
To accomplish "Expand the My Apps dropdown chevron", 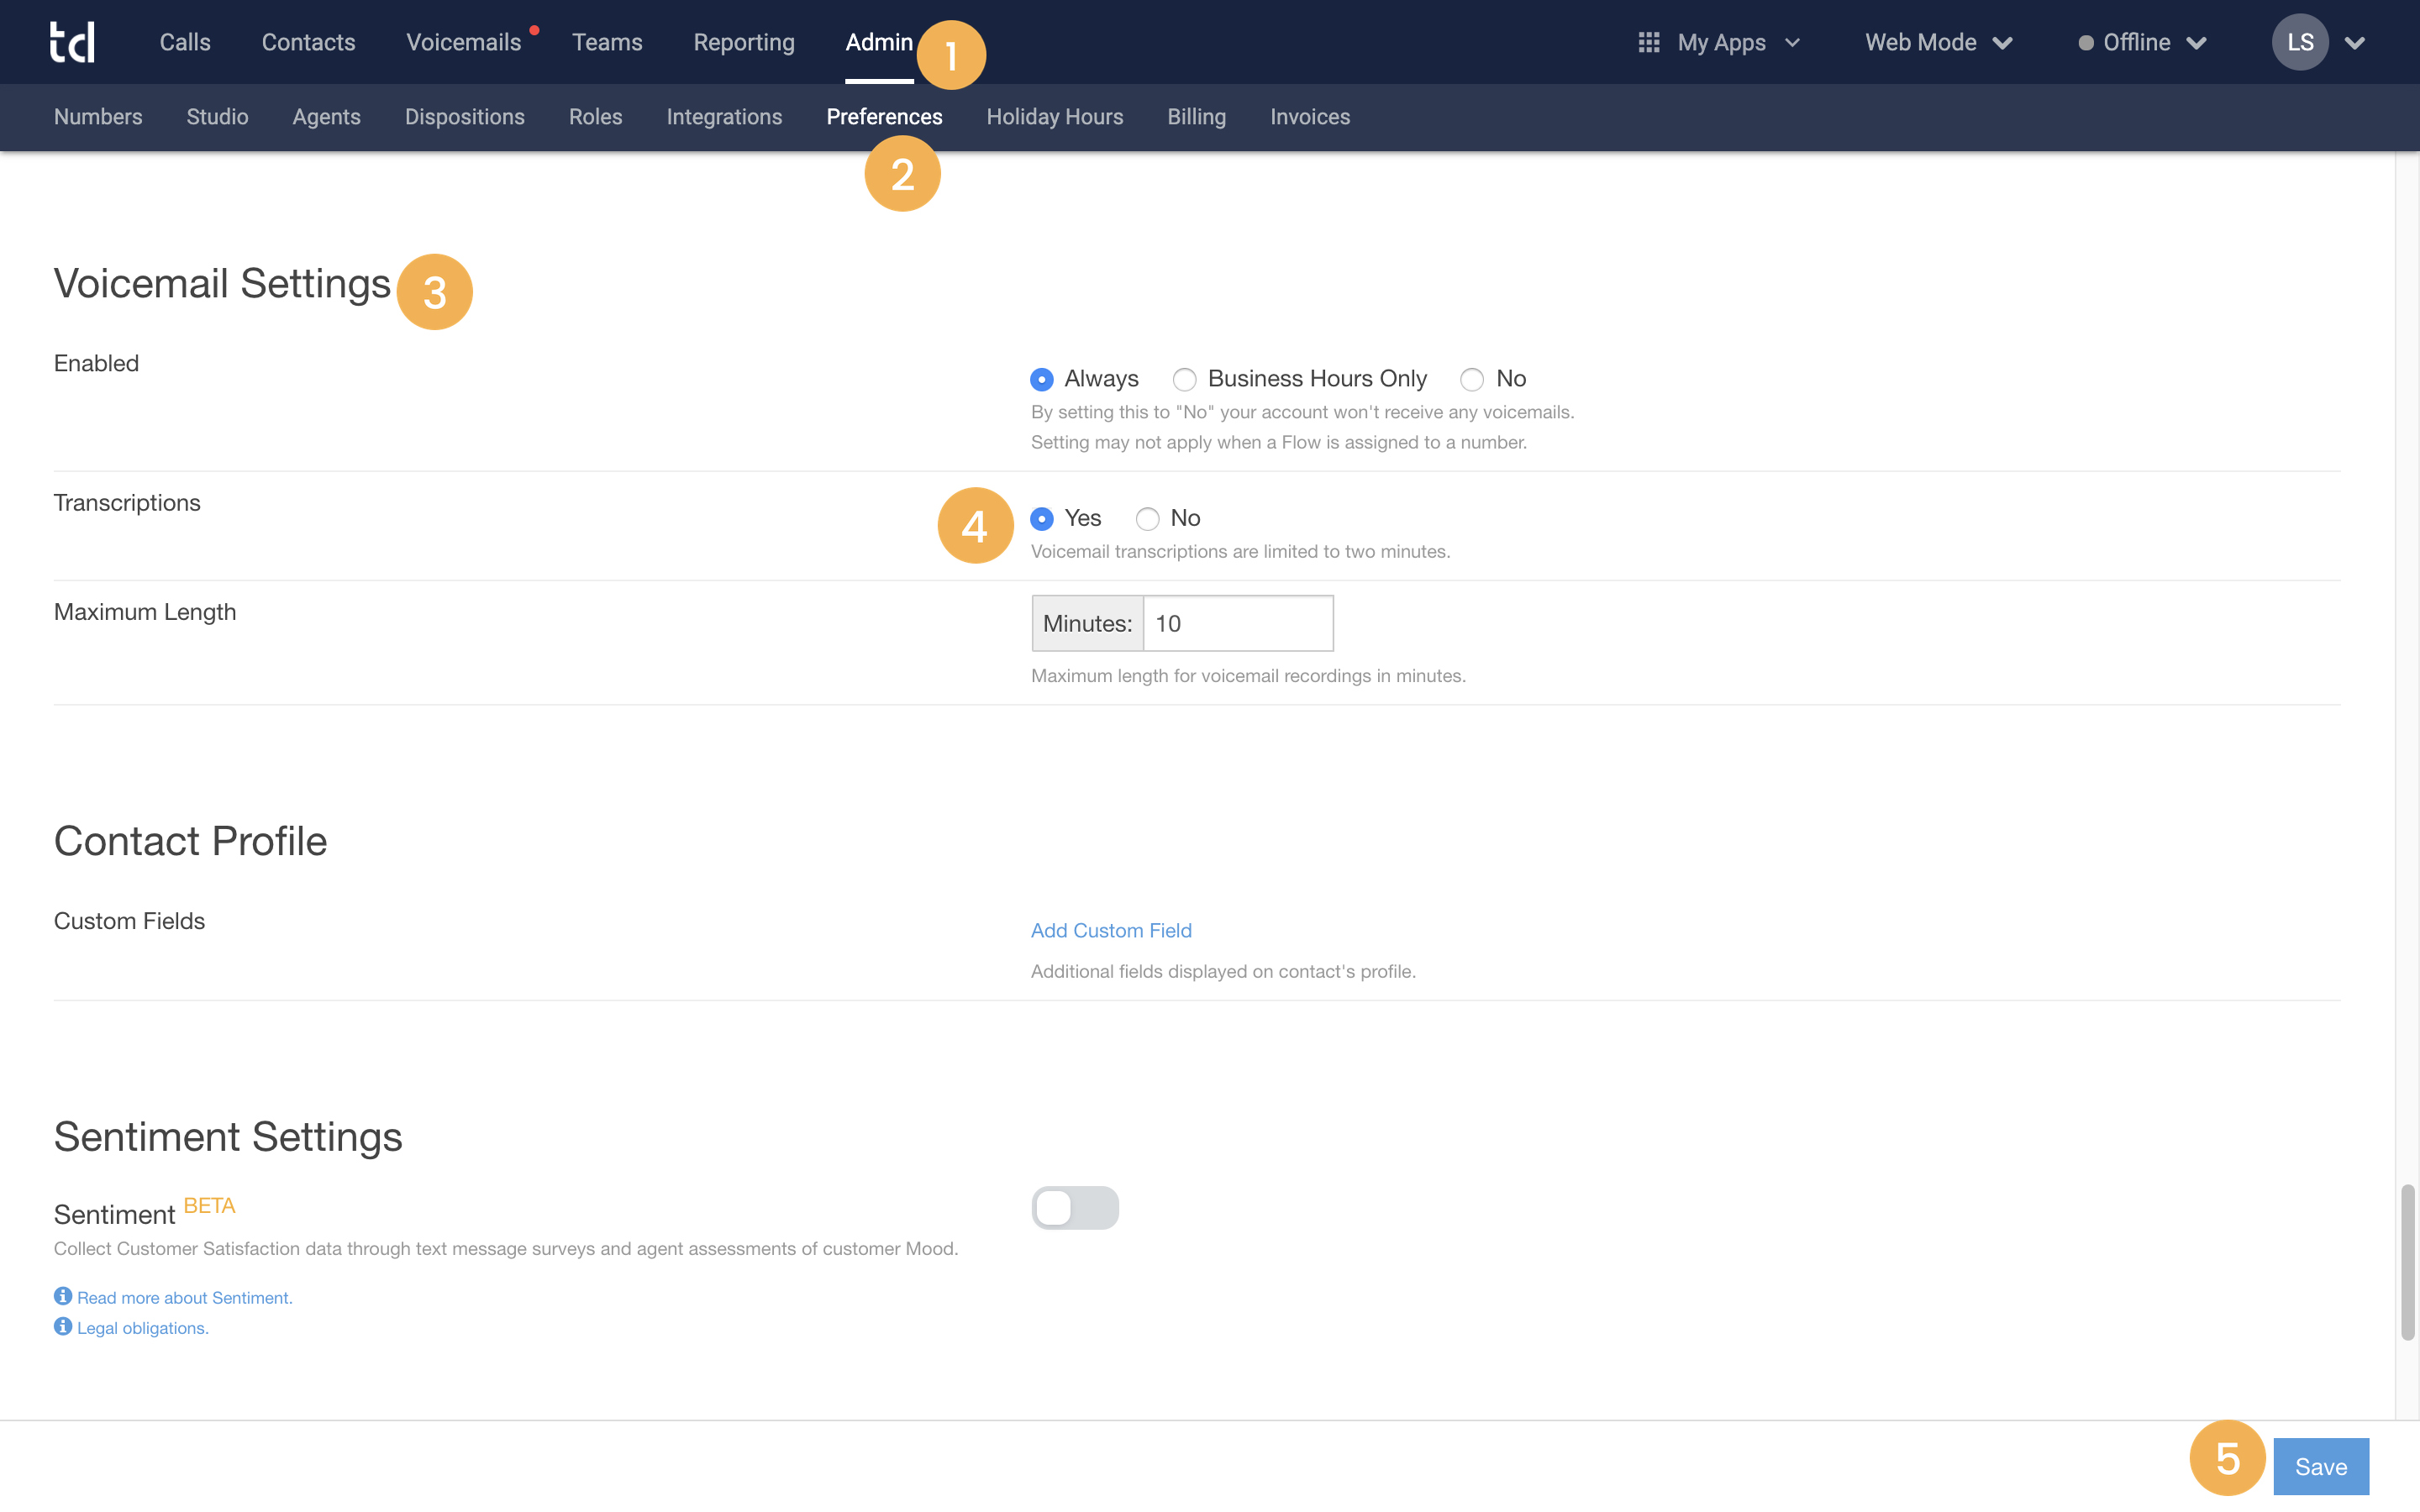I will (x=1792, y=43).
